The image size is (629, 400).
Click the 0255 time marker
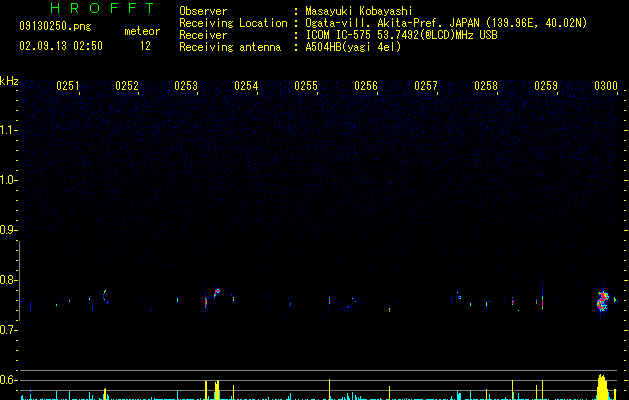306,86
